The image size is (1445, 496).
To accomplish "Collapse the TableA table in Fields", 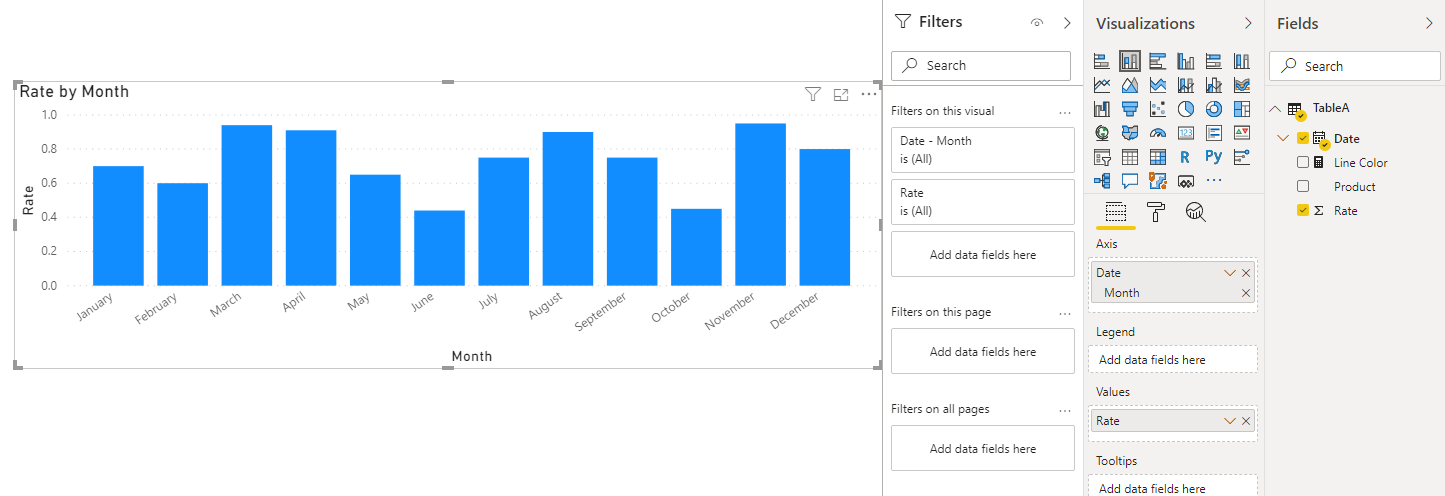I will point(1275,108).
